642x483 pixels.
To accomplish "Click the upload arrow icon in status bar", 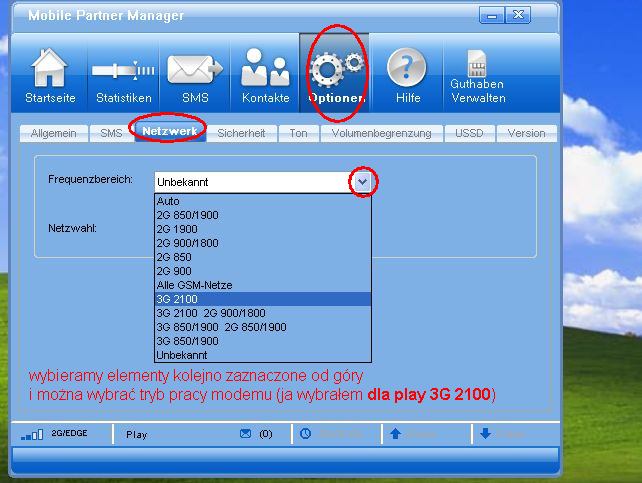I will click(395, 433).
